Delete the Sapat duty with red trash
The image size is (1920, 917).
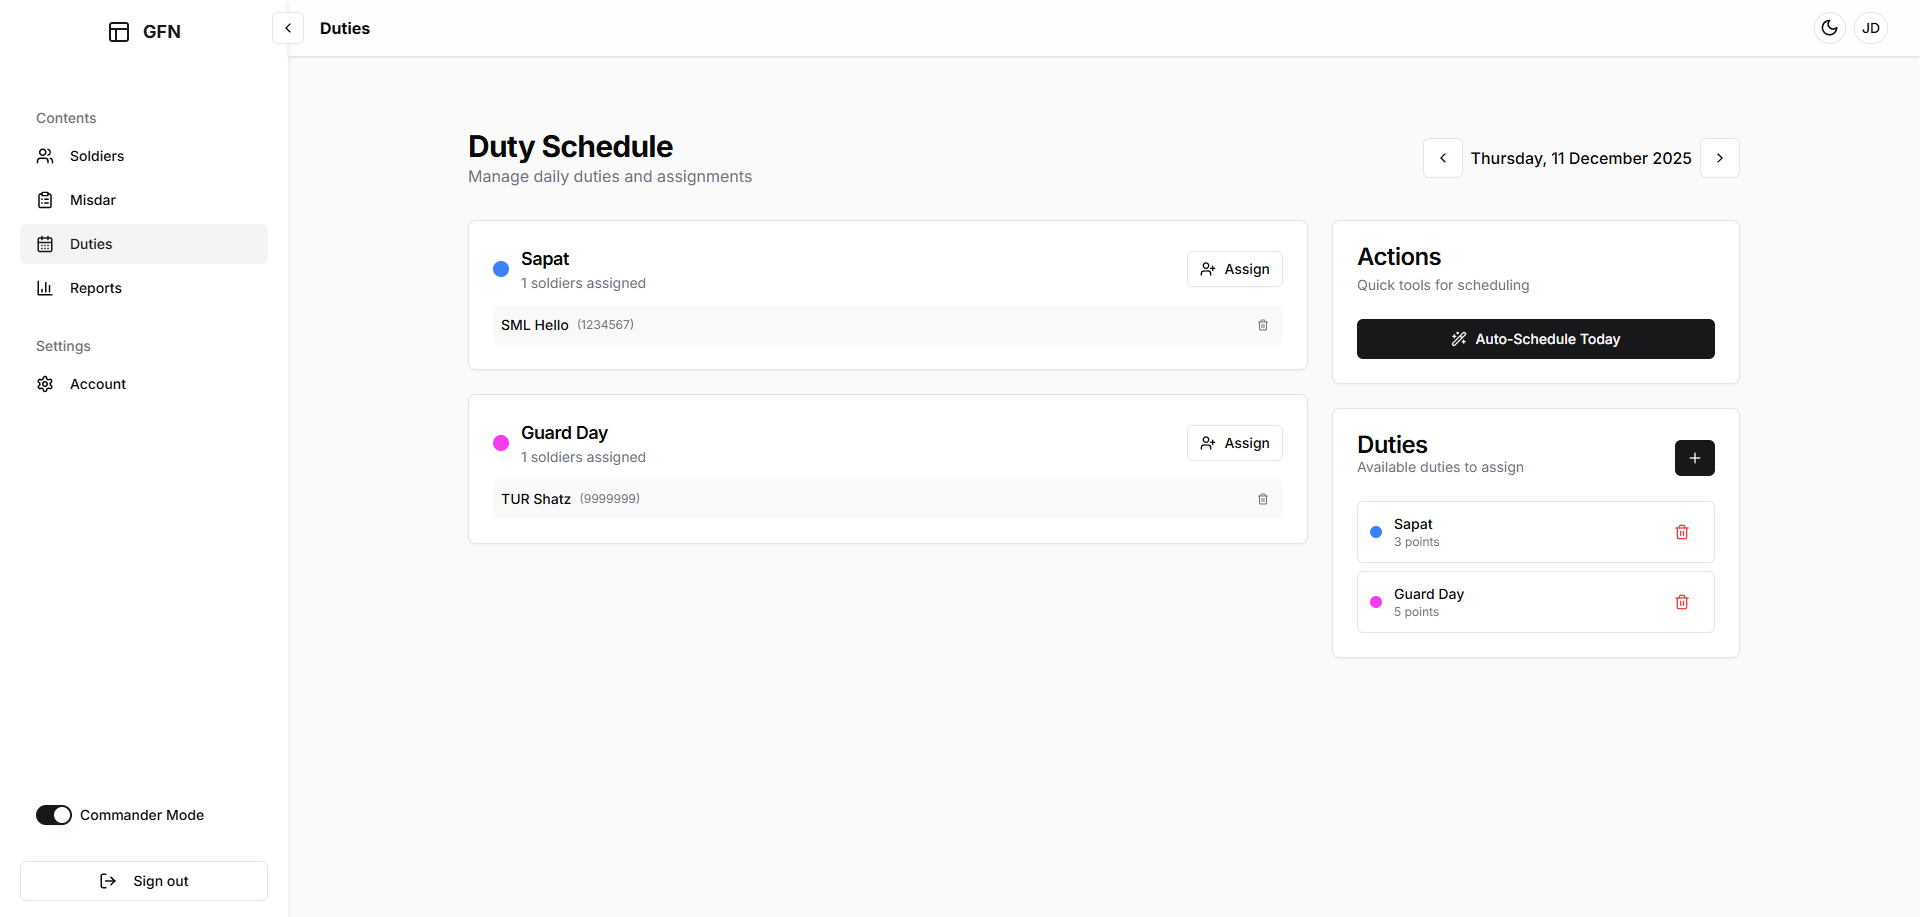coord(1682,532)
